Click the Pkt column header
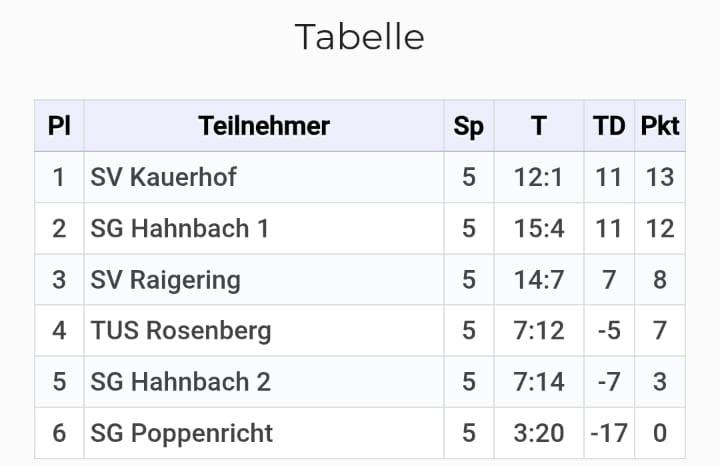The width and height of the screenshot is (720, 466). (660, 126)
